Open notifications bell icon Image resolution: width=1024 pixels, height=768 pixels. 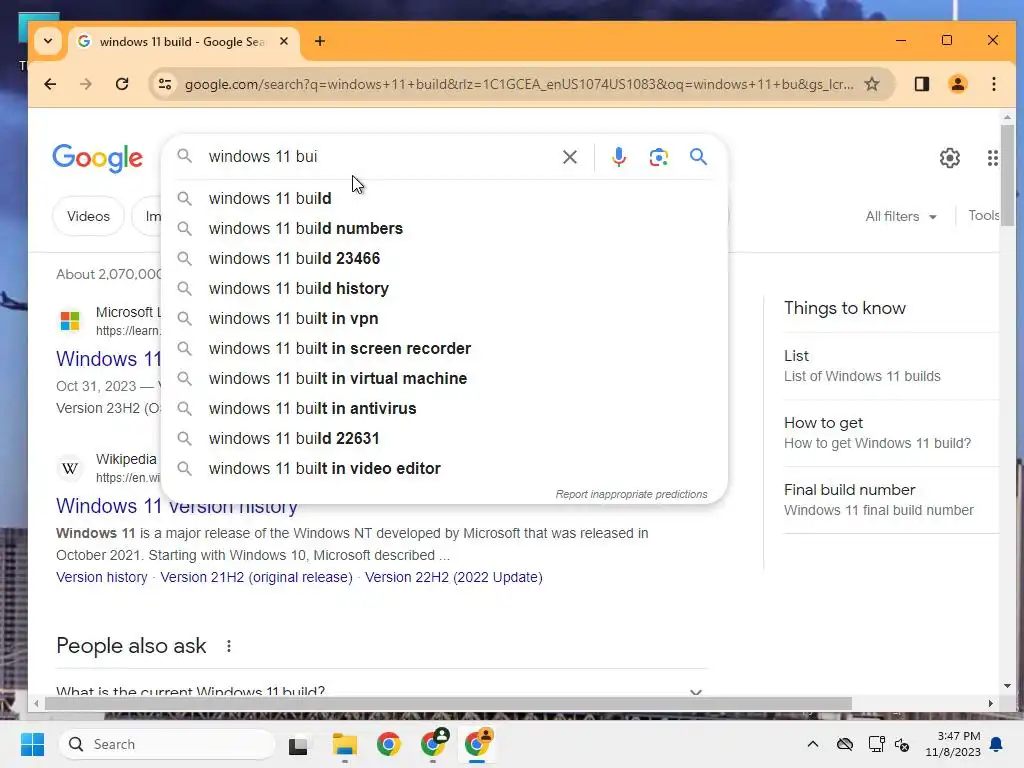(x=997, y=744)
